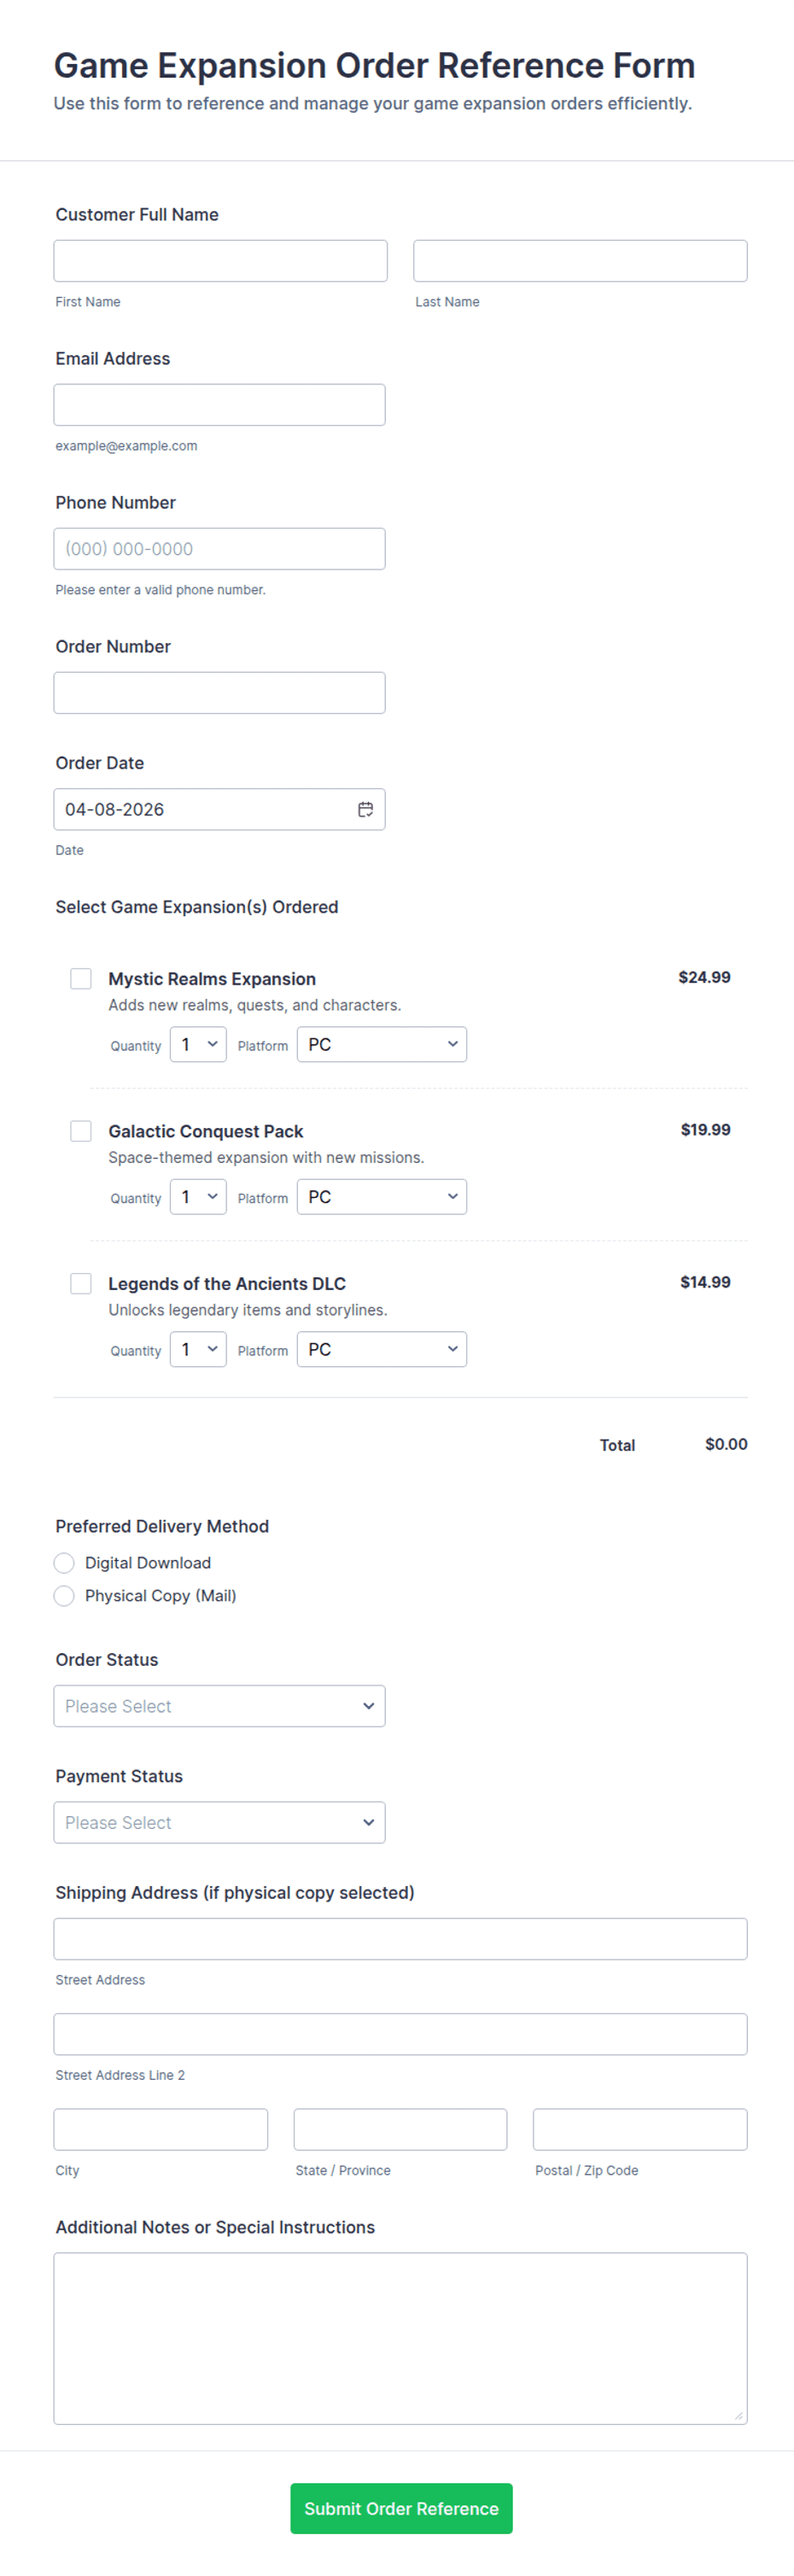
Task: Click the Order Number field
Action: coord(219,692)
